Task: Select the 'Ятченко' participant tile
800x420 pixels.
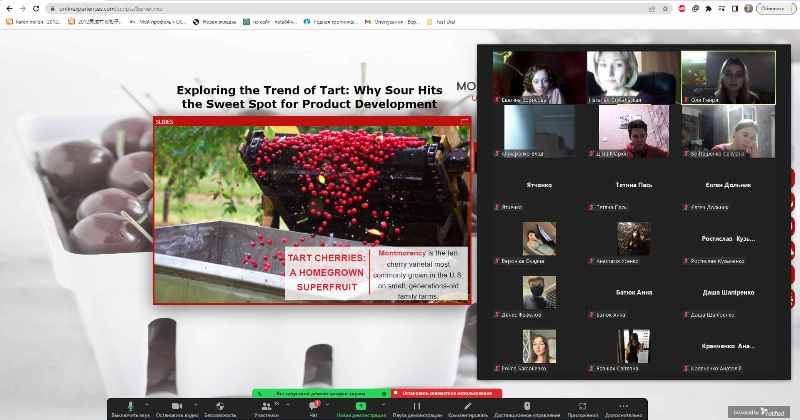Action: pyautogui.click(x=539, y=185)
